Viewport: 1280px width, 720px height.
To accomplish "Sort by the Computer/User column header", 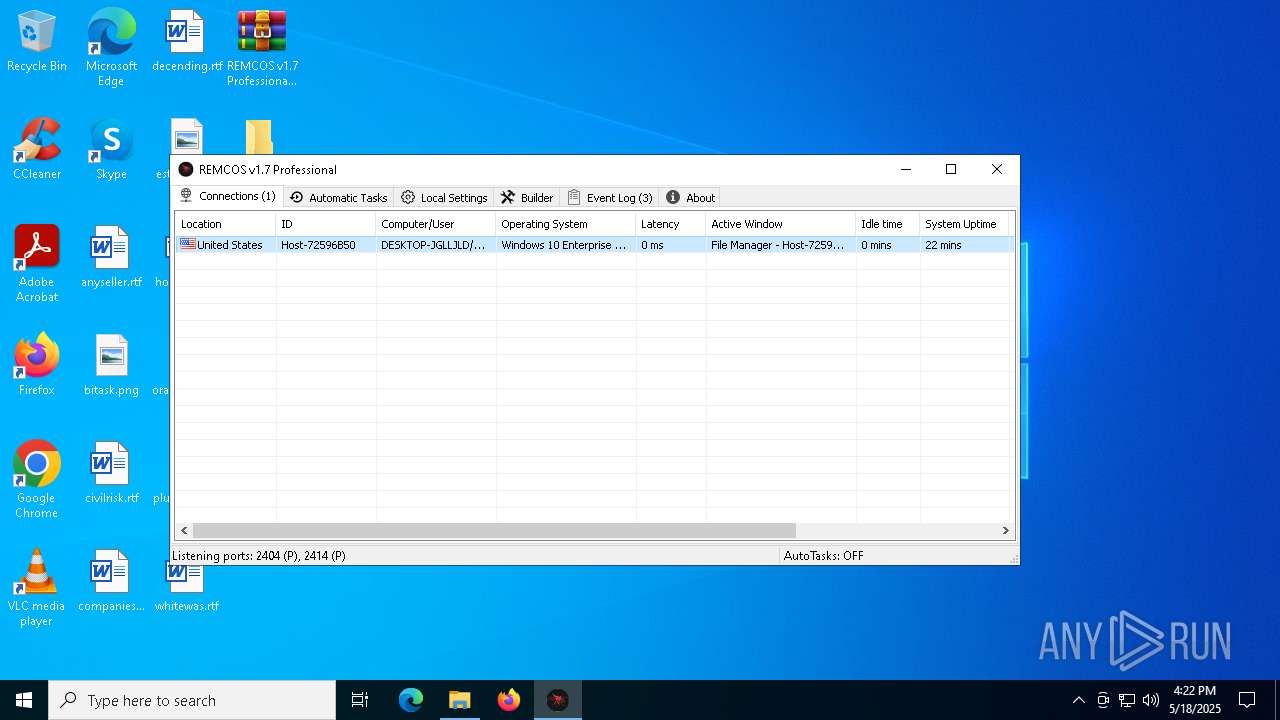I will click(x=435, y=224).
